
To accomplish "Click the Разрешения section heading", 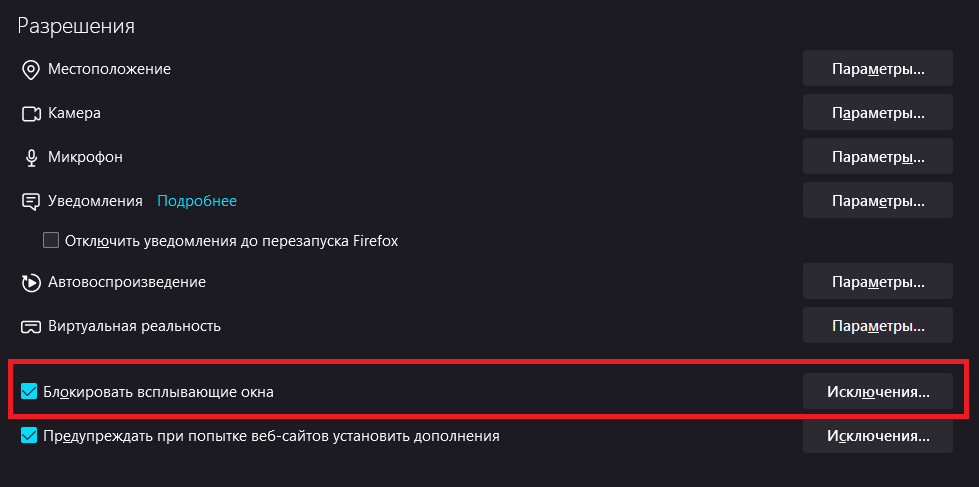I will [76, 26].
